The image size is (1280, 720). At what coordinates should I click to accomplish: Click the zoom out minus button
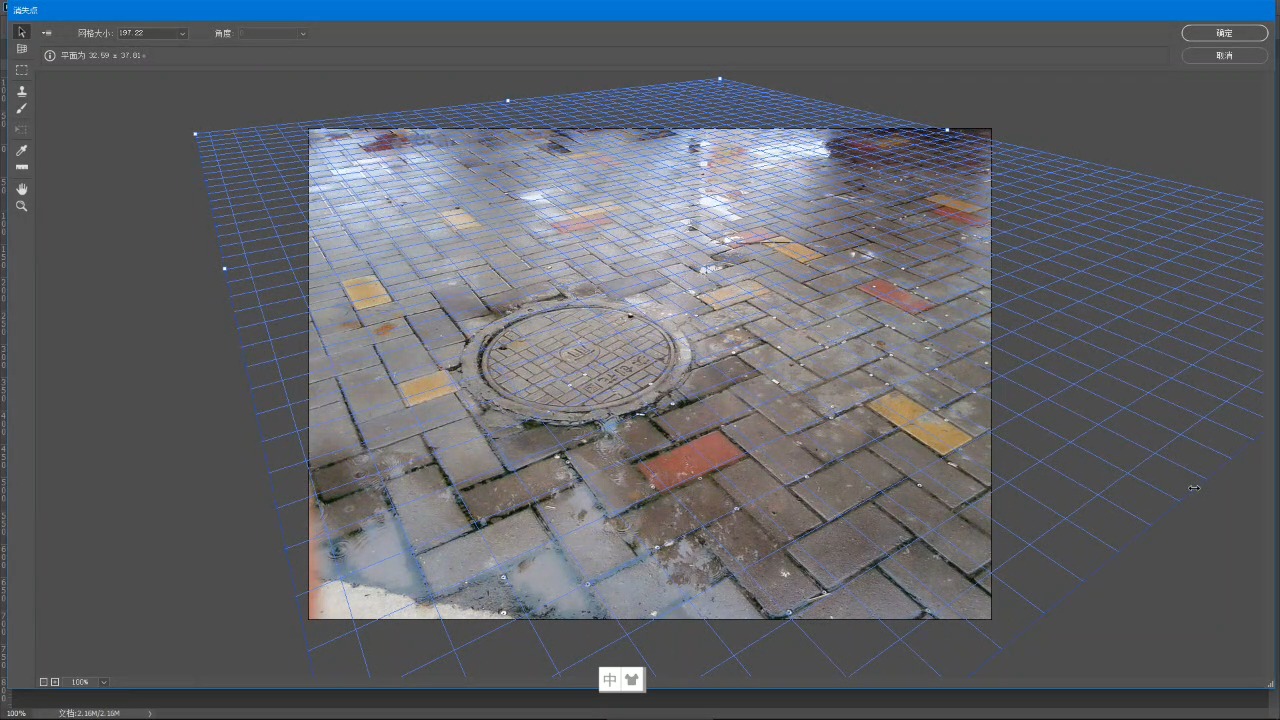coord(43,682)
